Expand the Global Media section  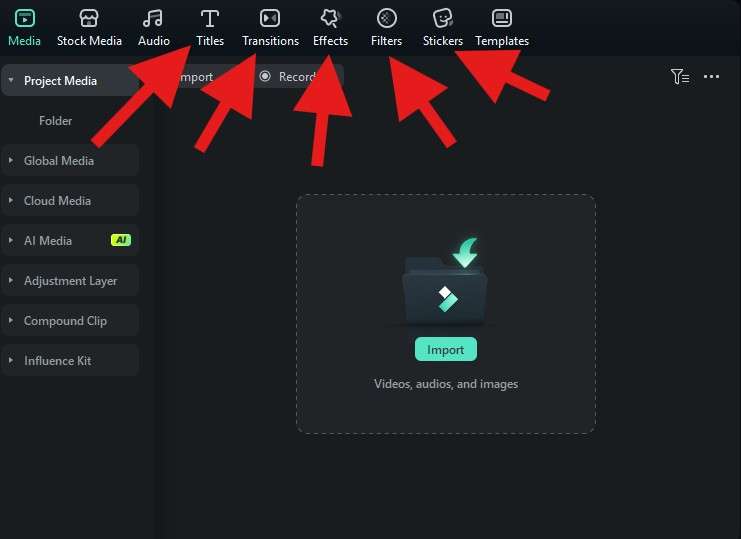[x=11, y=161]
